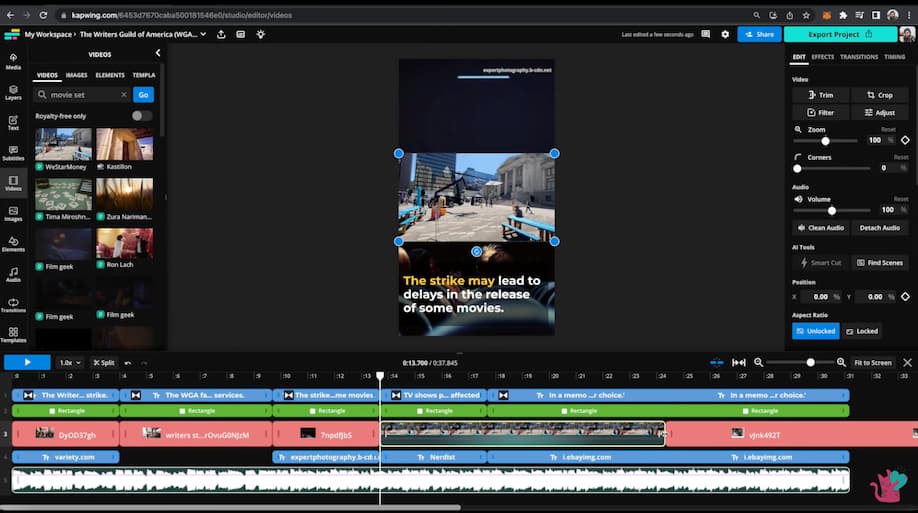The height and width of the screenshot is (513, 918).
Task: Switch to the Effects tab
Action: [x=822, y=57]
